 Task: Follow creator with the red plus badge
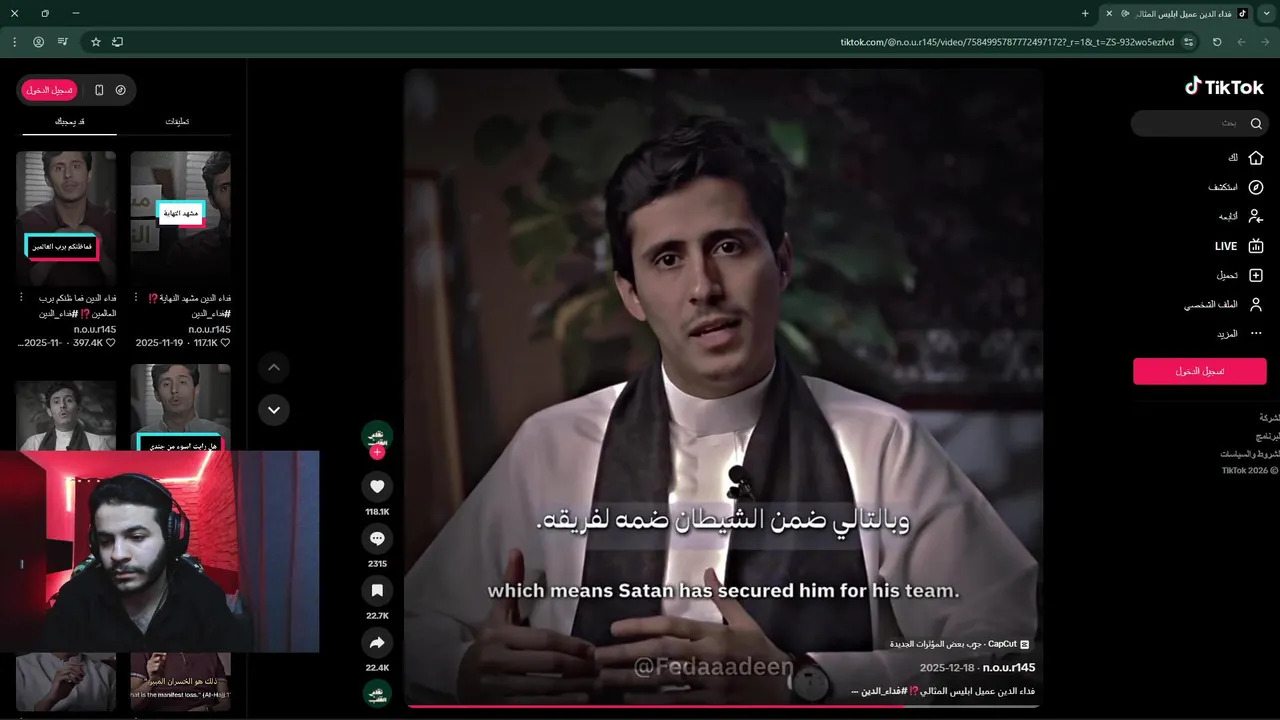[x=377, y=453]
